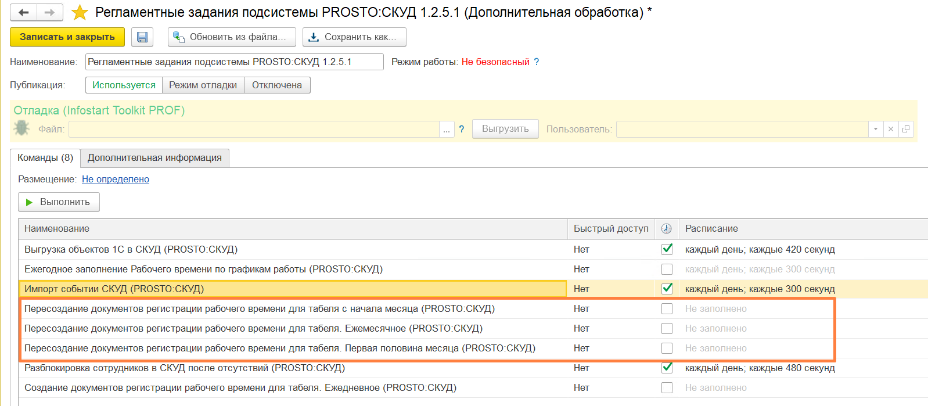
Task: Enable schedule for Ежегодное заполнение Рабочего времени
Action: tap(667, 269)
